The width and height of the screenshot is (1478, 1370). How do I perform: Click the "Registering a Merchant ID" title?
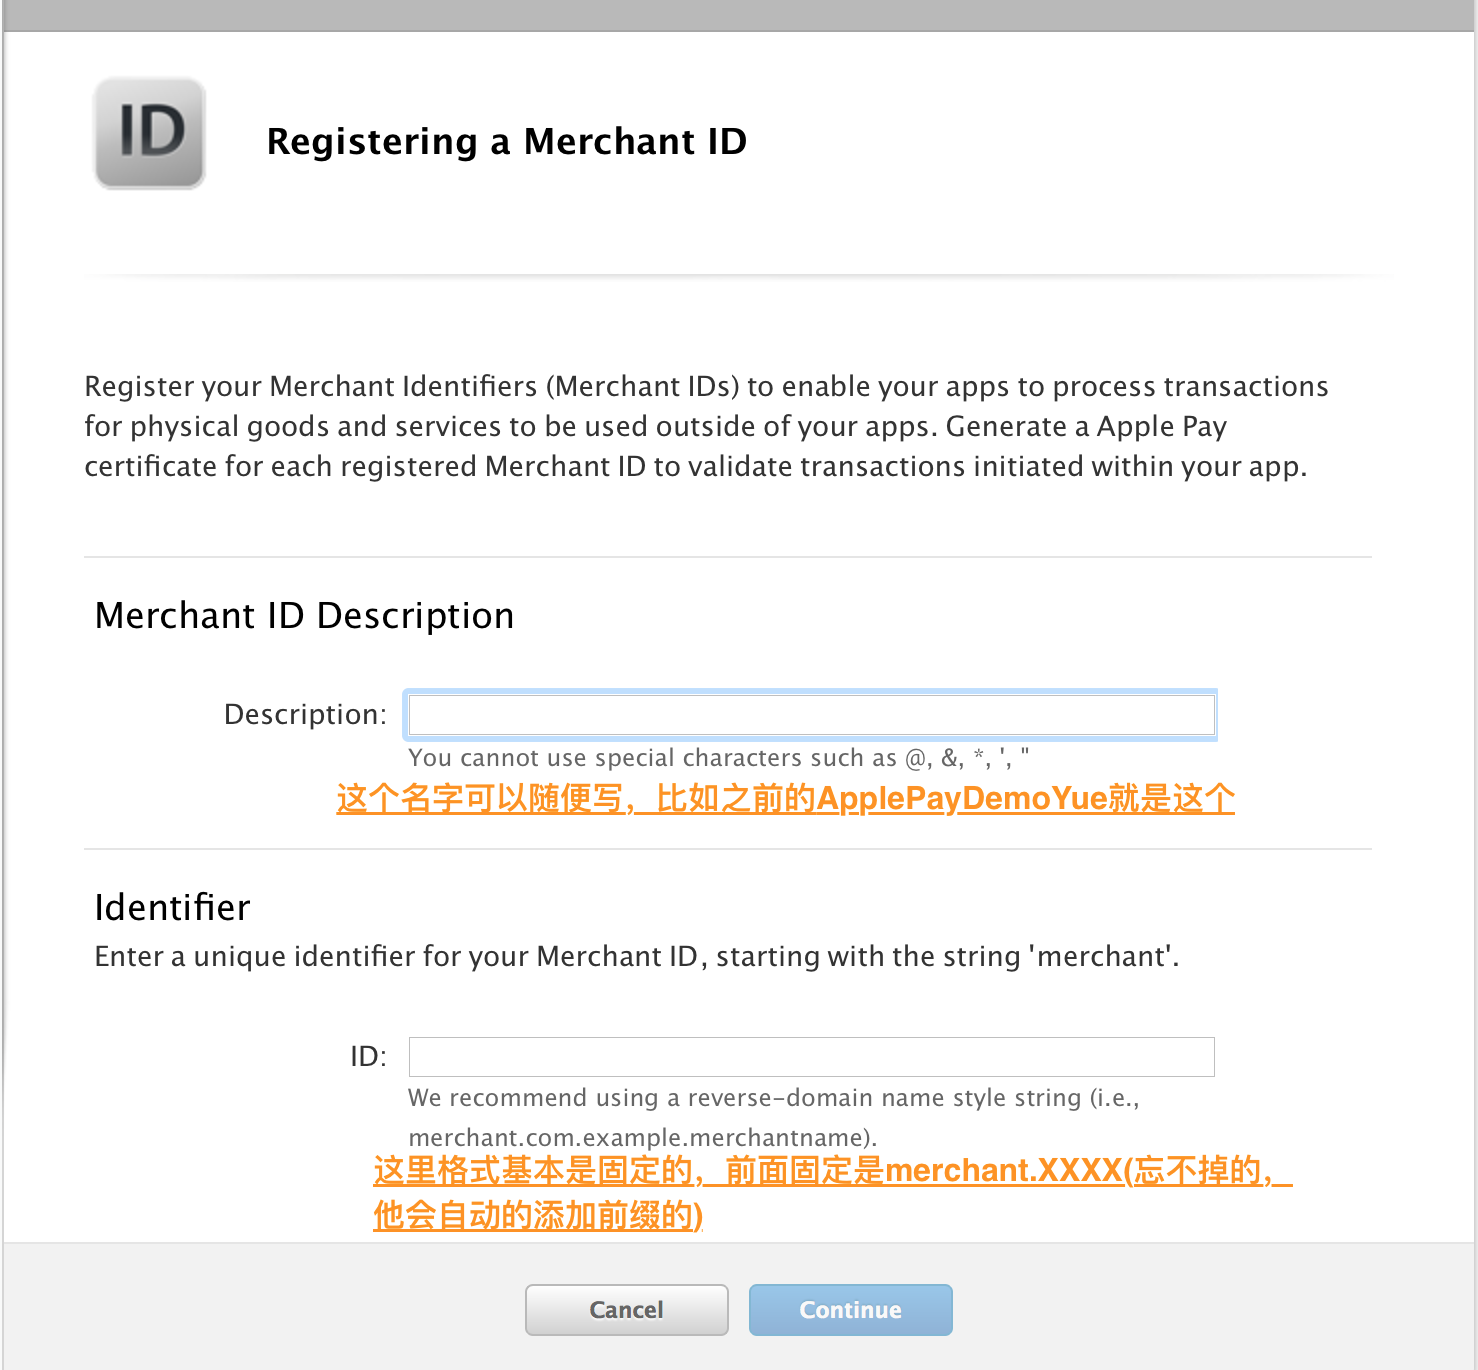pyautogui.click(x=506, y=142)
